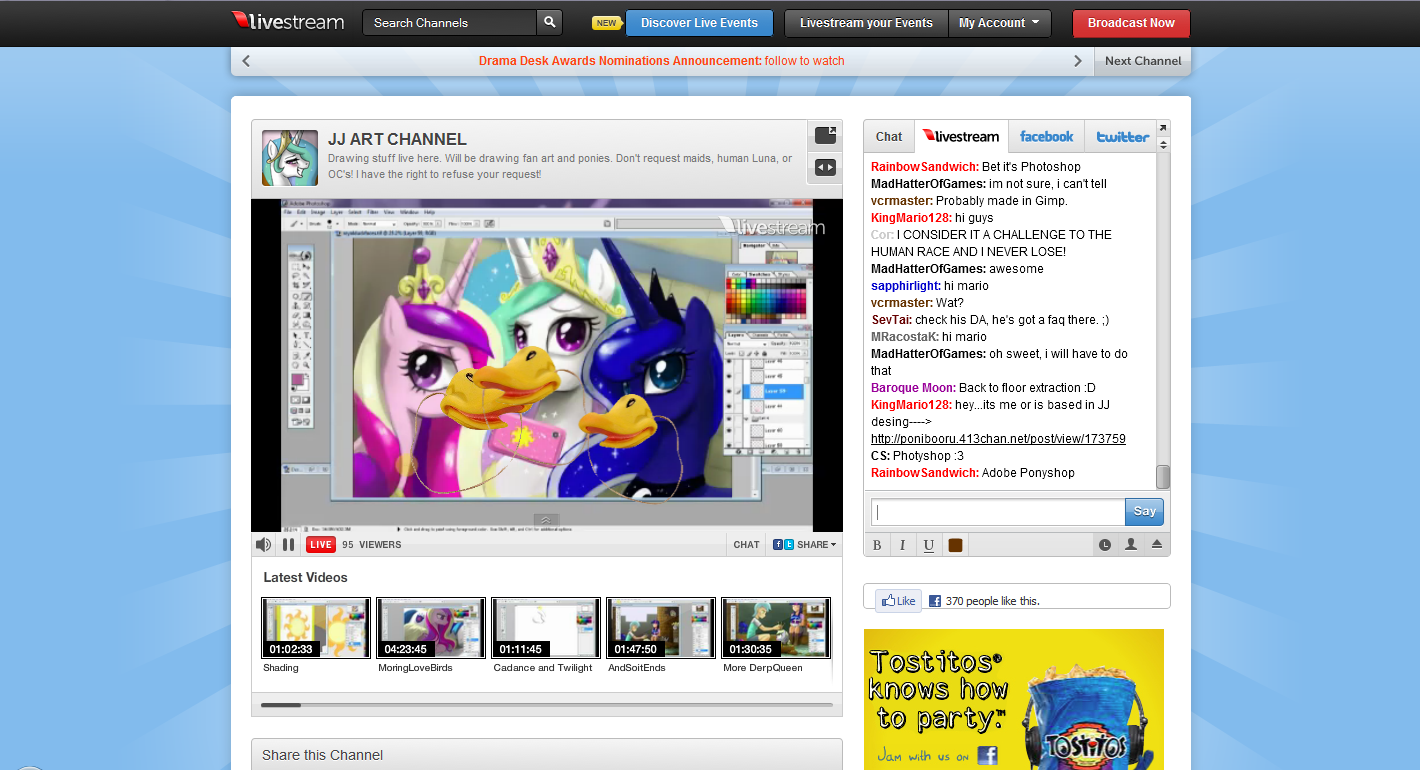Go to next announcement with right arrow

(x=1078, y=61)
